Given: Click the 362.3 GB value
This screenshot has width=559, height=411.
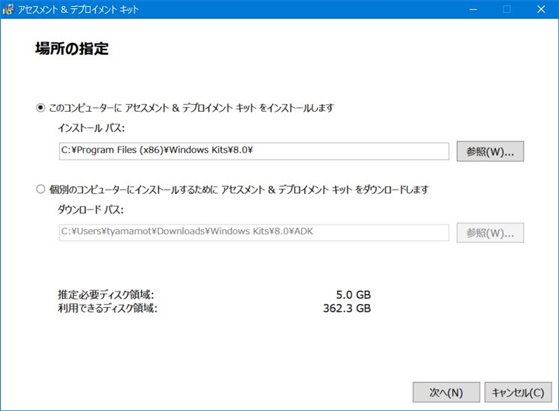Looking at the screenshot, I should coord(347,308).
